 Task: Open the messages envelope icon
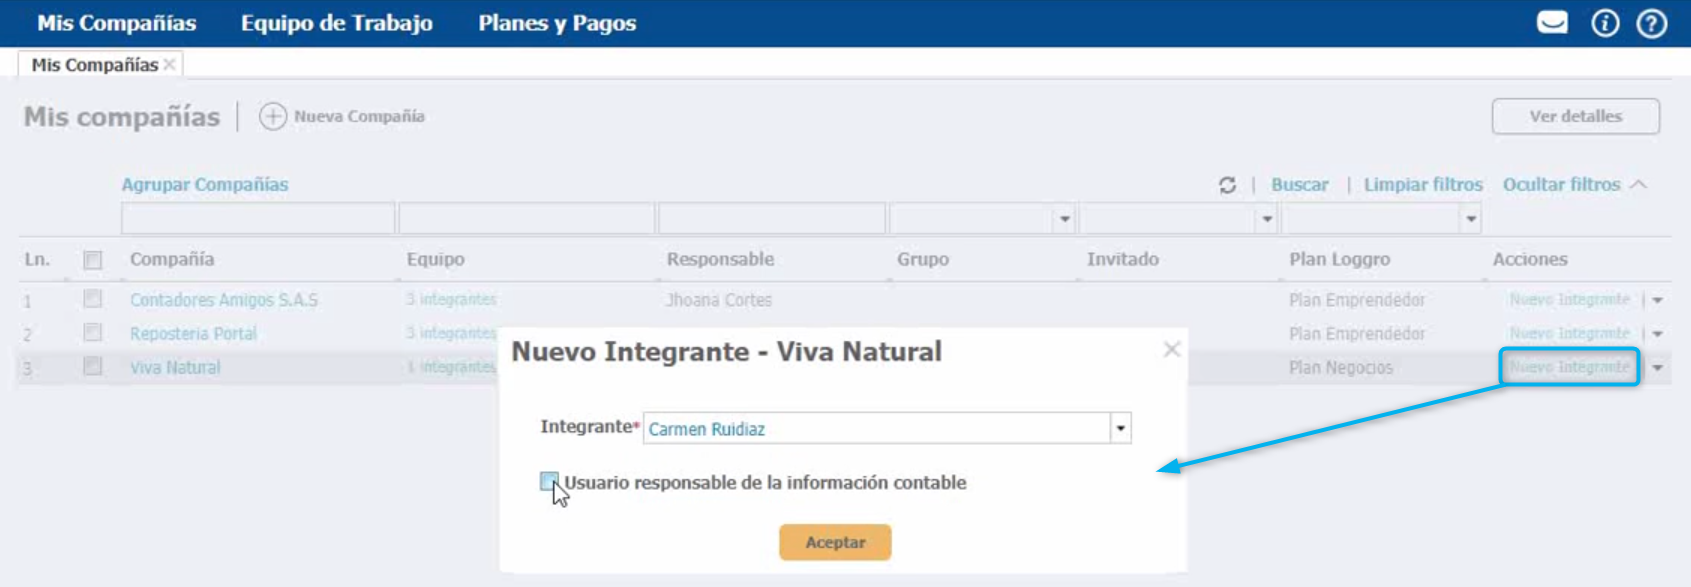pyautogui.click(x=1552, y=22)
